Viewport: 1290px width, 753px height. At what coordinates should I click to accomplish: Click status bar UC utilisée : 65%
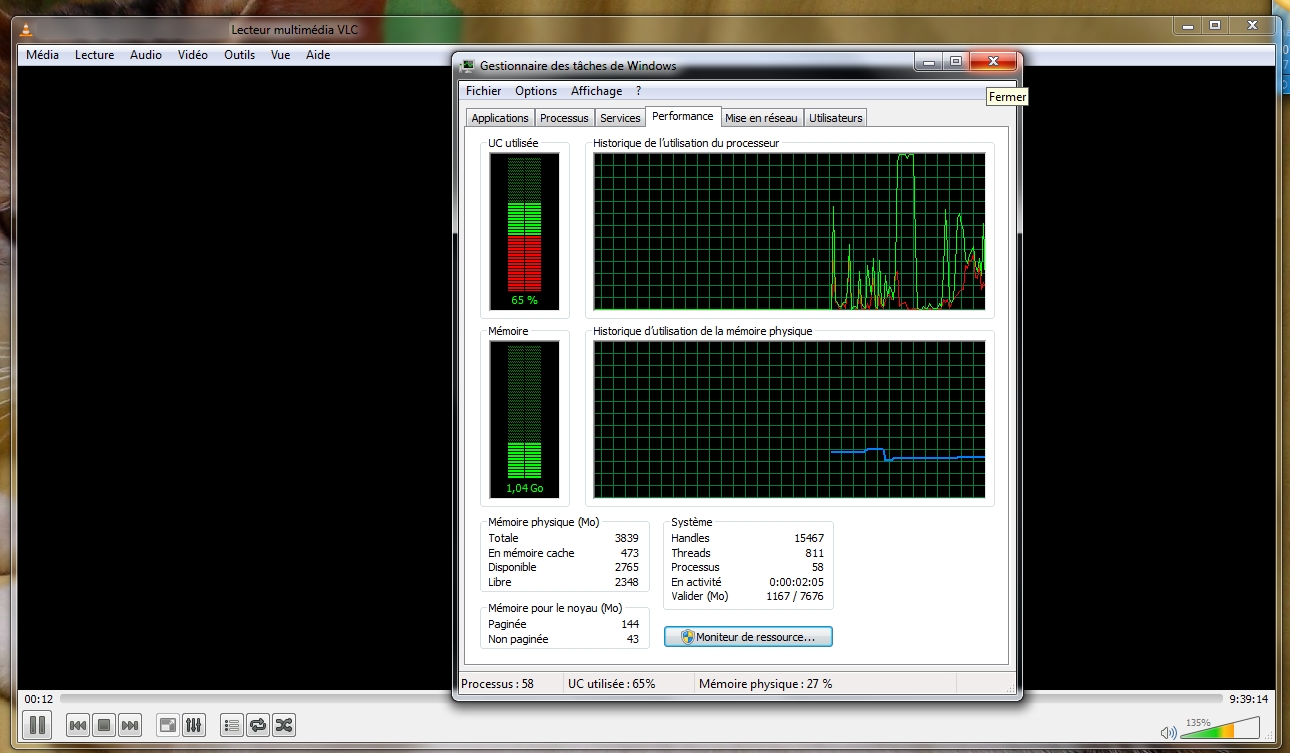(627, 684)
